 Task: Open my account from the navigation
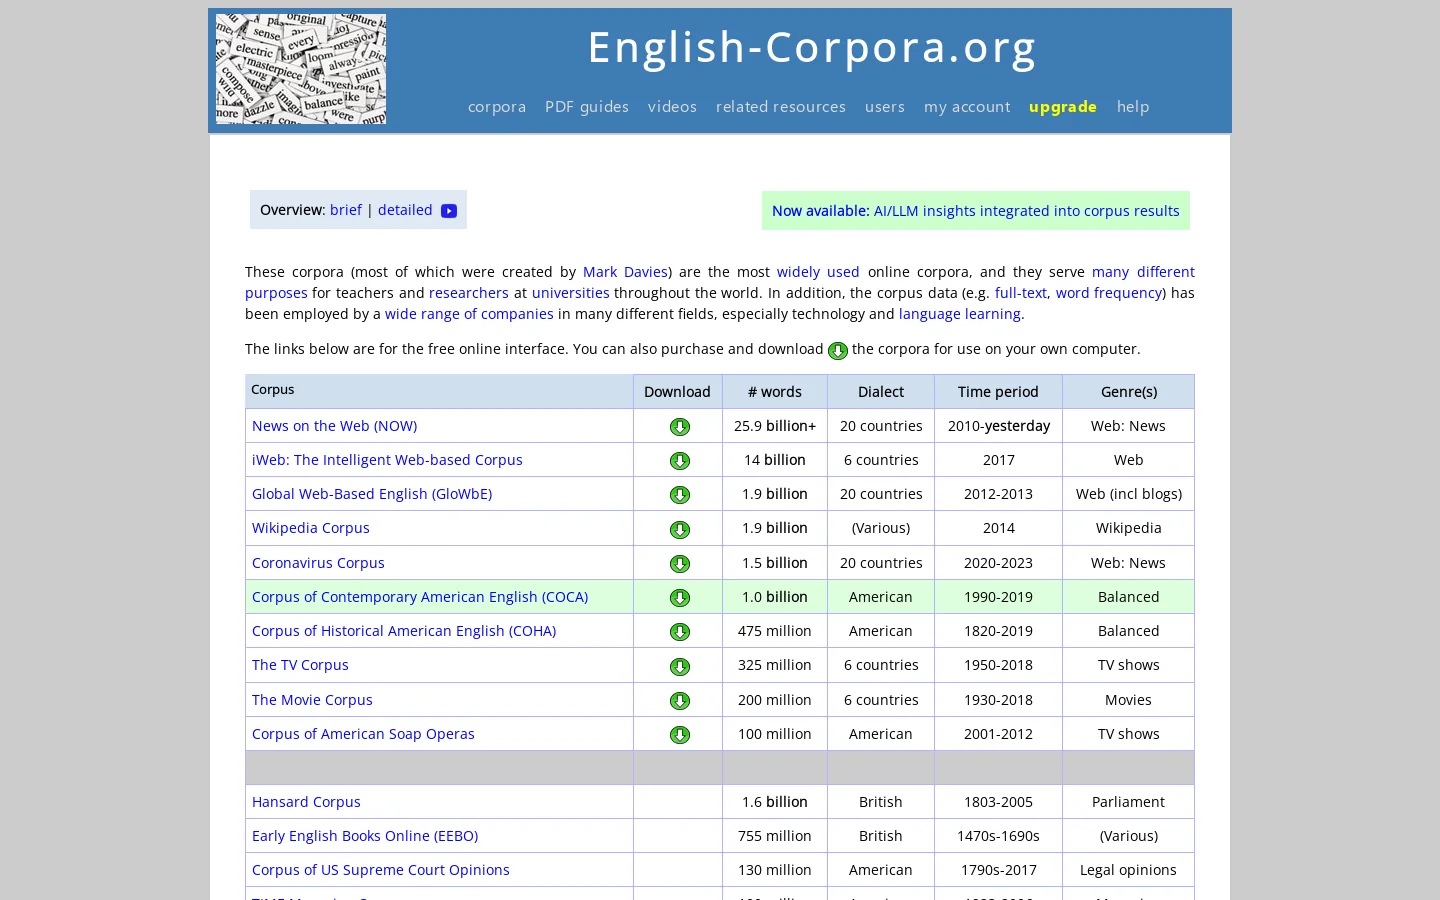tap(967, 107)
